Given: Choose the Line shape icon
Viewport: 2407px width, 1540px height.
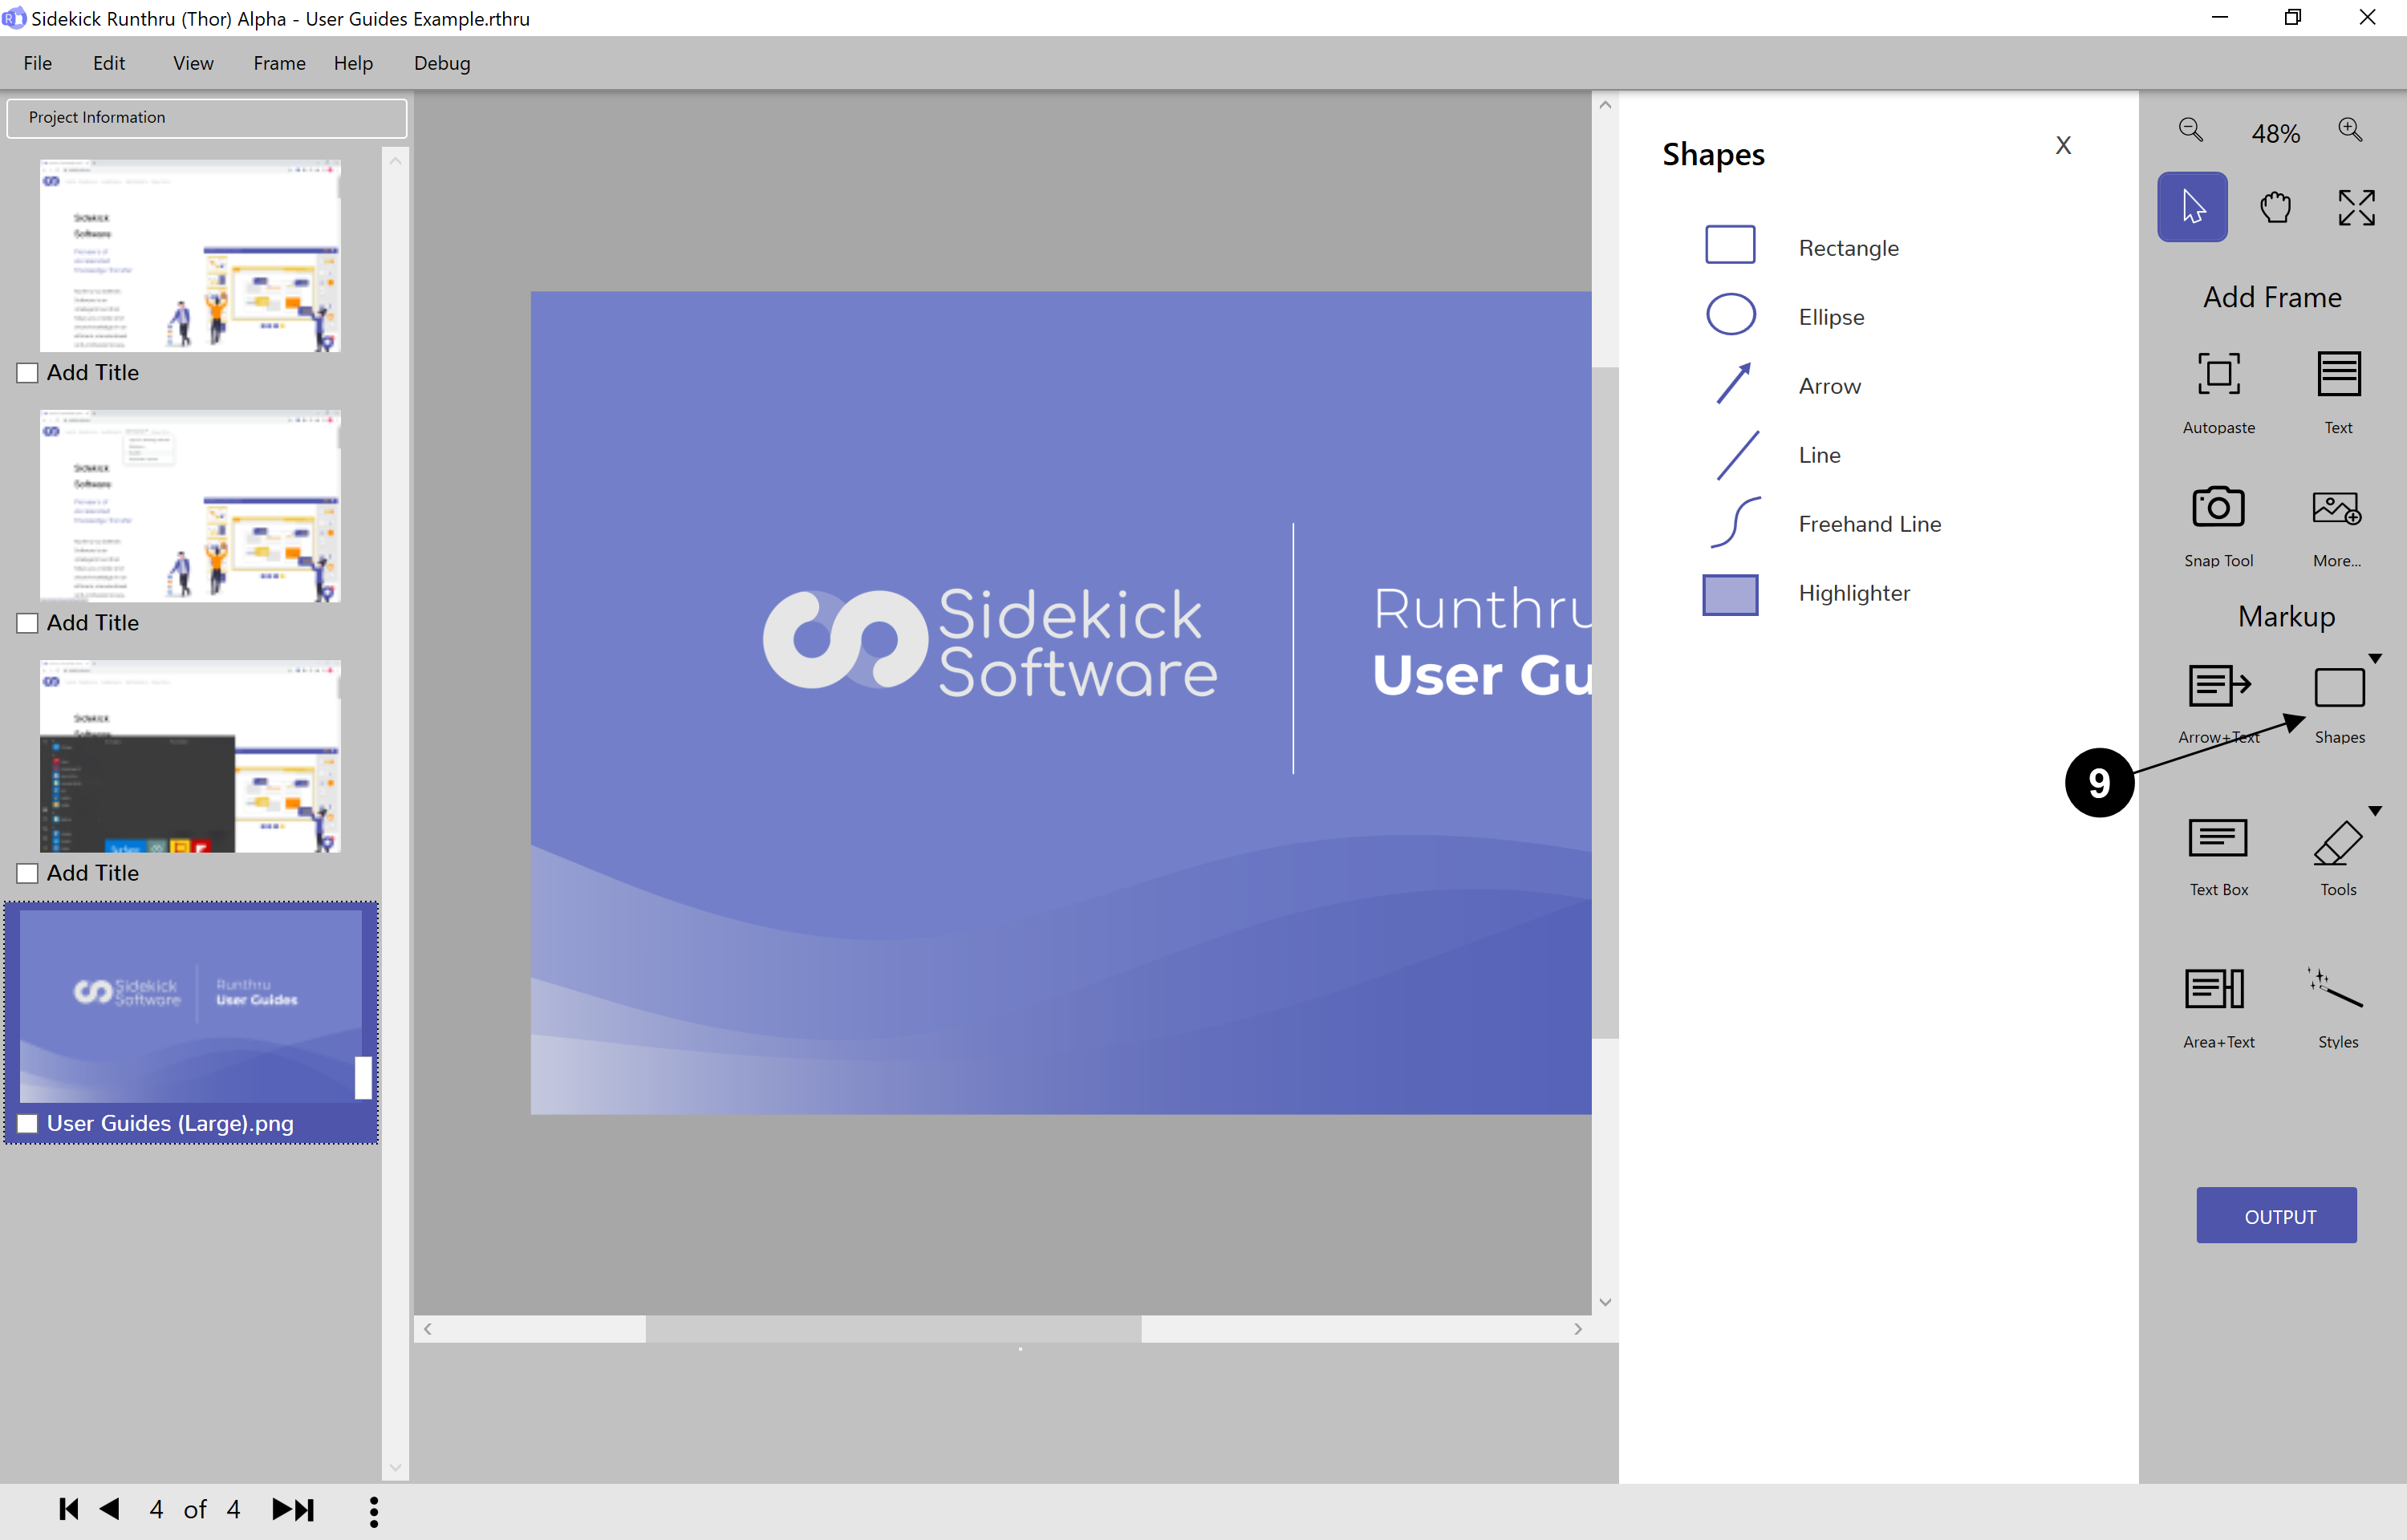Looking at the screenshot, I should click(1737, 455).
